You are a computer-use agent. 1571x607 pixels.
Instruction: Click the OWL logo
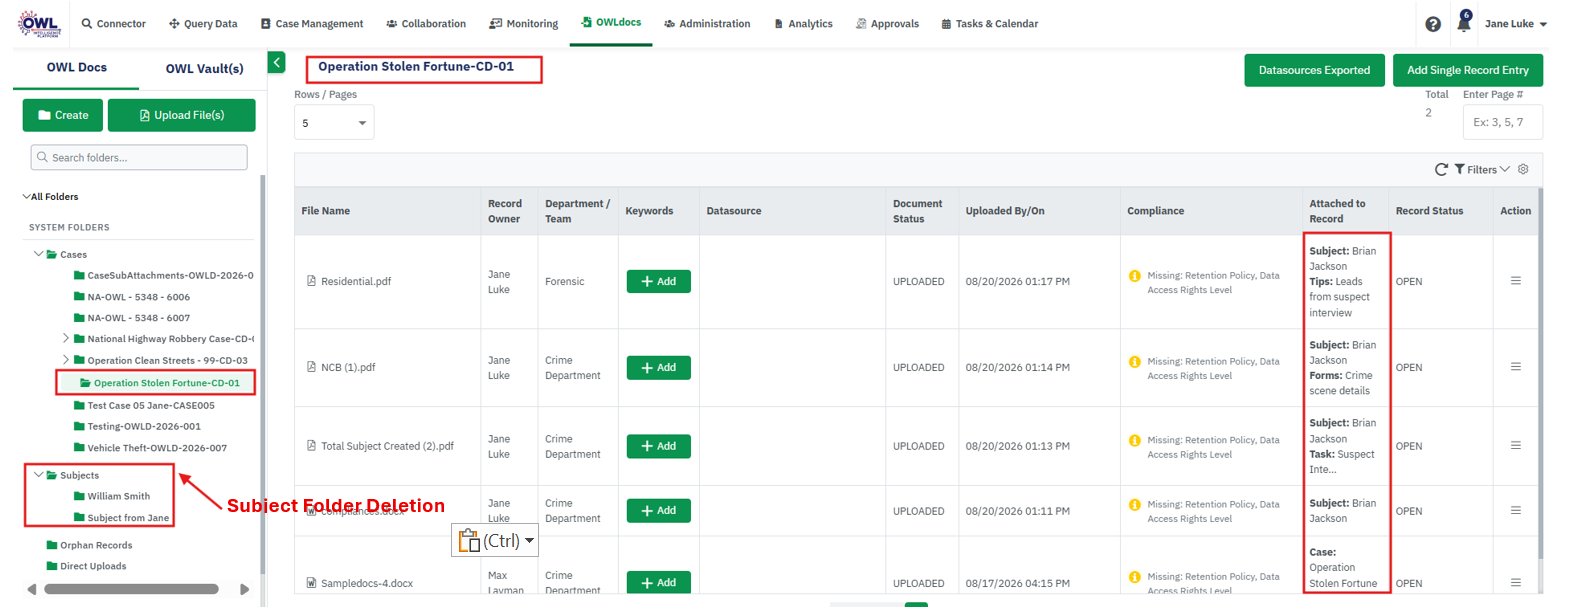40,23
